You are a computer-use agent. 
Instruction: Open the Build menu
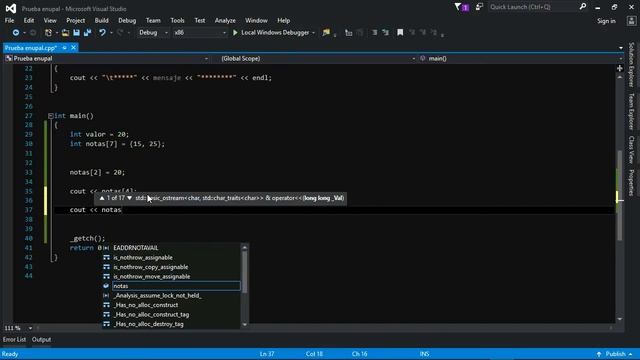pyautogui.click(x=102, y=20)
